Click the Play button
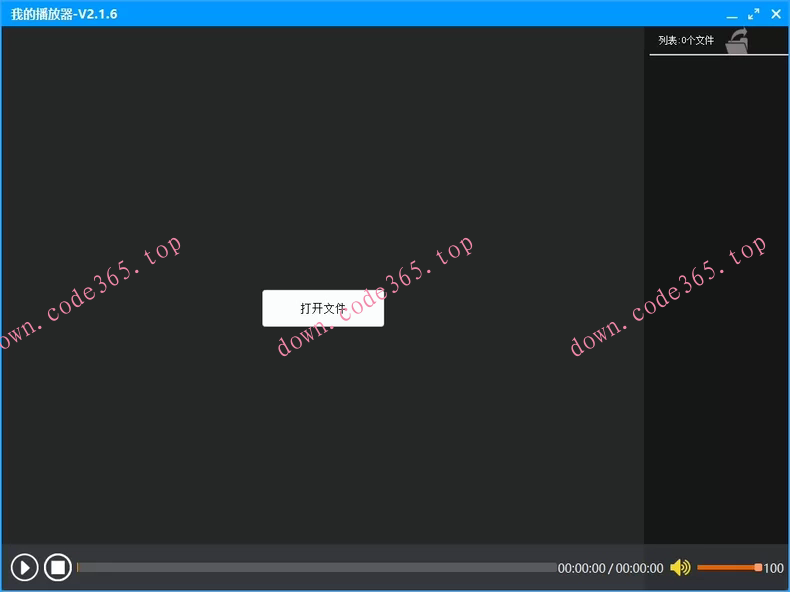This screenshot has height=592, width=790. (24, 567)
